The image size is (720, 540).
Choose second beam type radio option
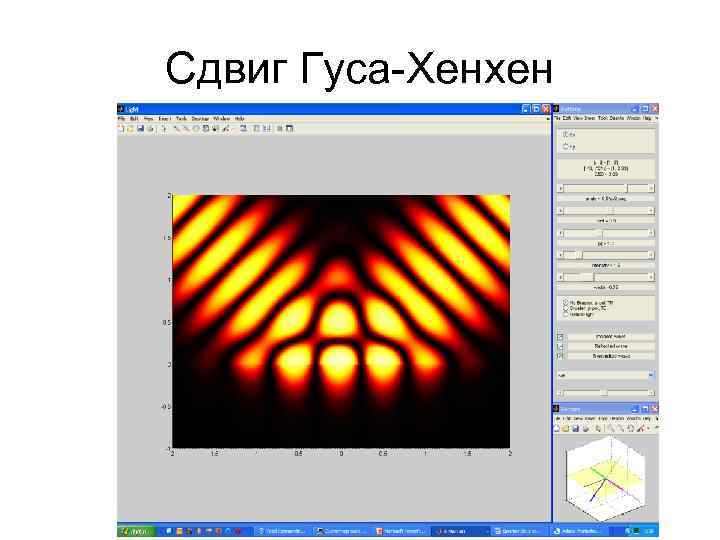click(x=565, y=309)
